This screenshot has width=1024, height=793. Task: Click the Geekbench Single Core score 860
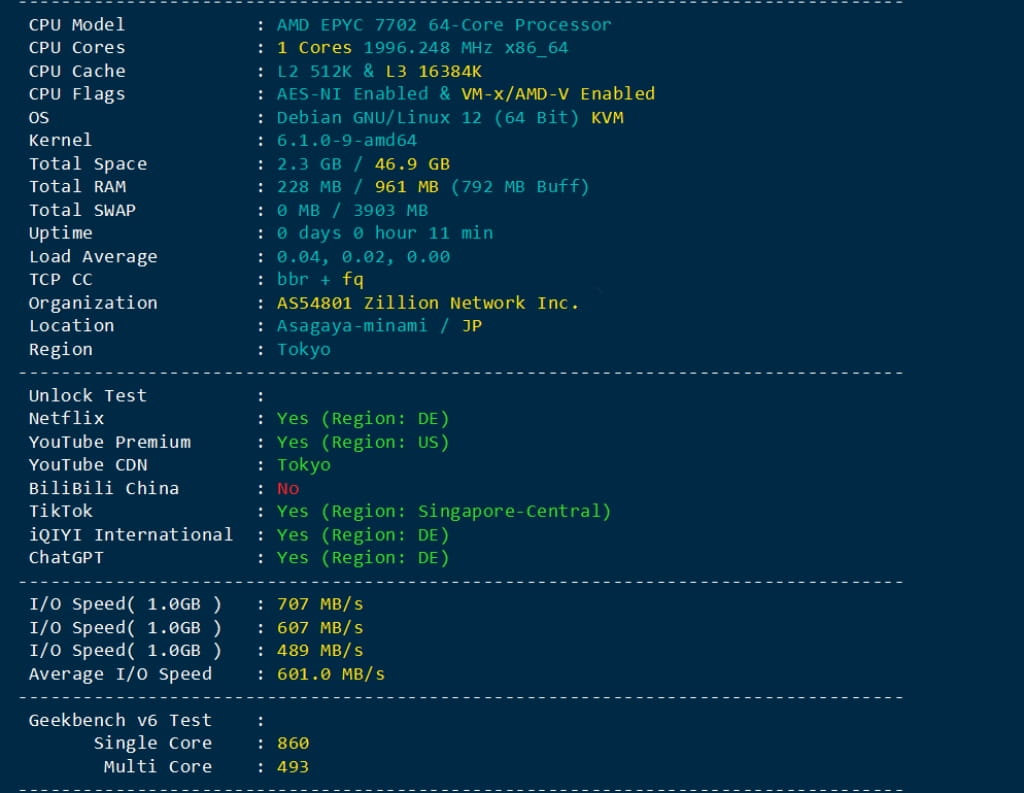tap(293, 744)
